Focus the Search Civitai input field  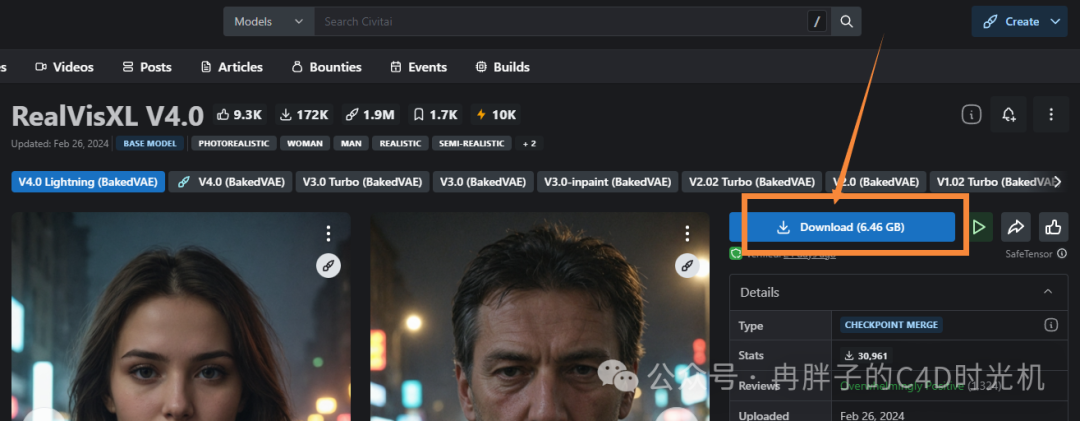click(x=561, y=21)
